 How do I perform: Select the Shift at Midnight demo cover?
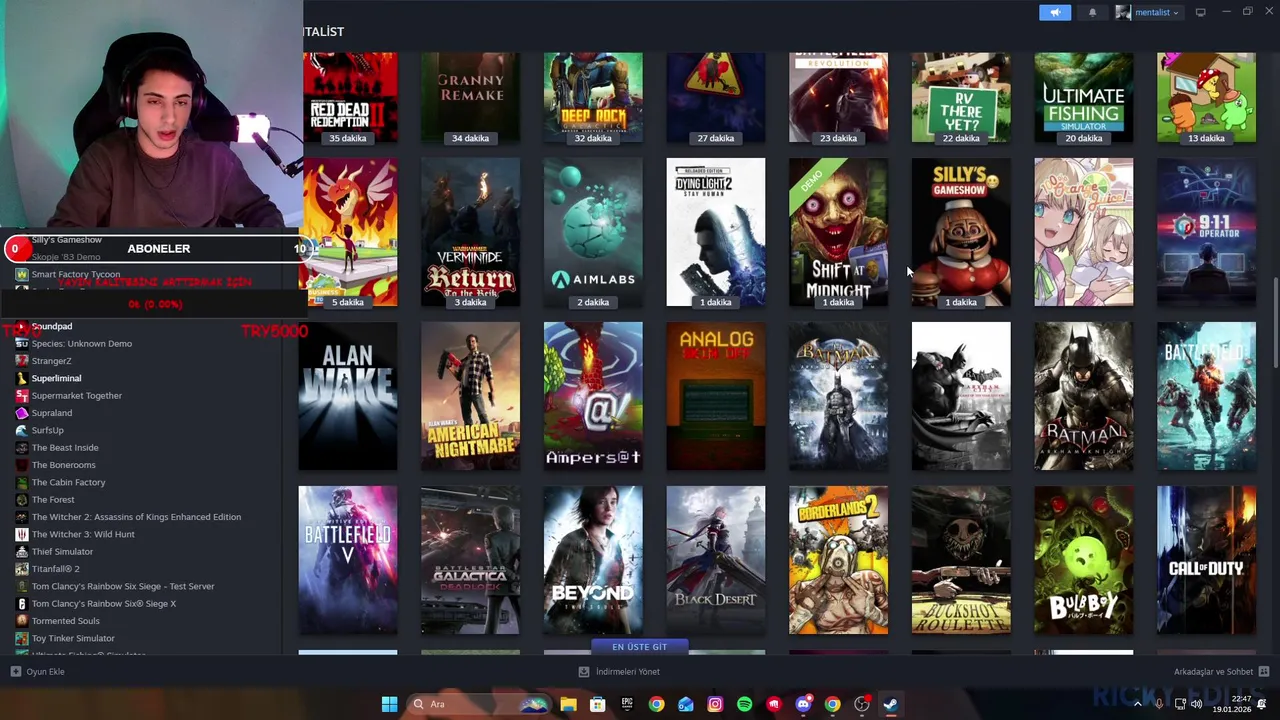tap(838, 232)
